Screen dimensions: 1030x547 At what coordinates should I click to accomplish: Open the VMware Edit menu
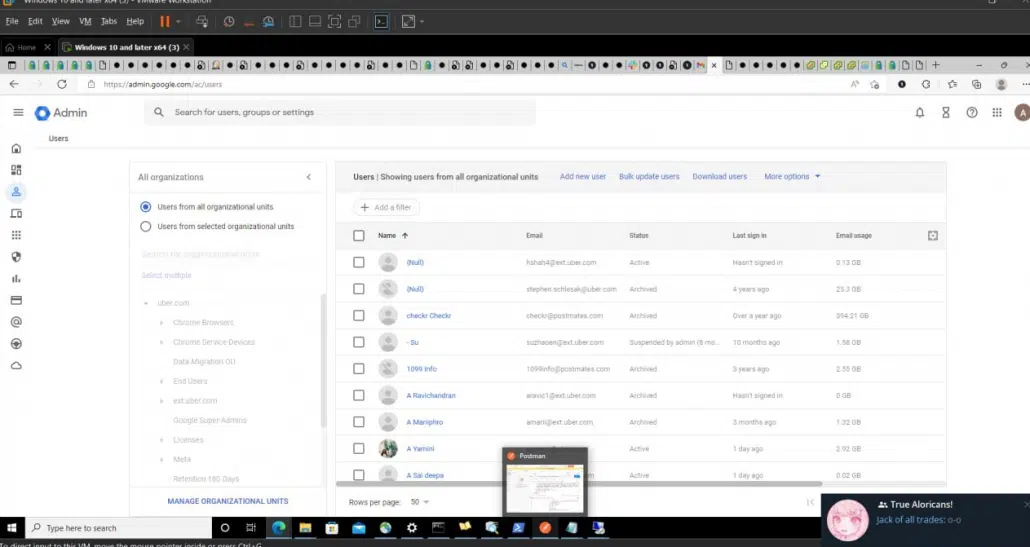35,21
